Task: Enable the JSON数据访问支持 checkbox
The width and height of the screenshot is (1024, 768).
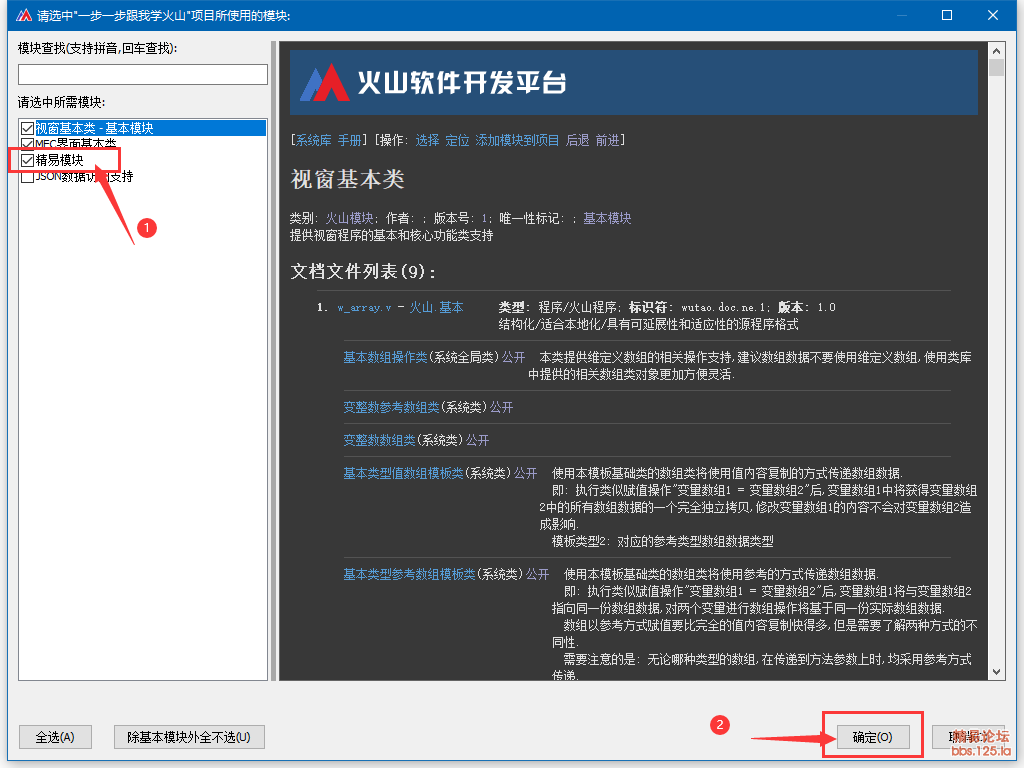Action: (27, 176)
